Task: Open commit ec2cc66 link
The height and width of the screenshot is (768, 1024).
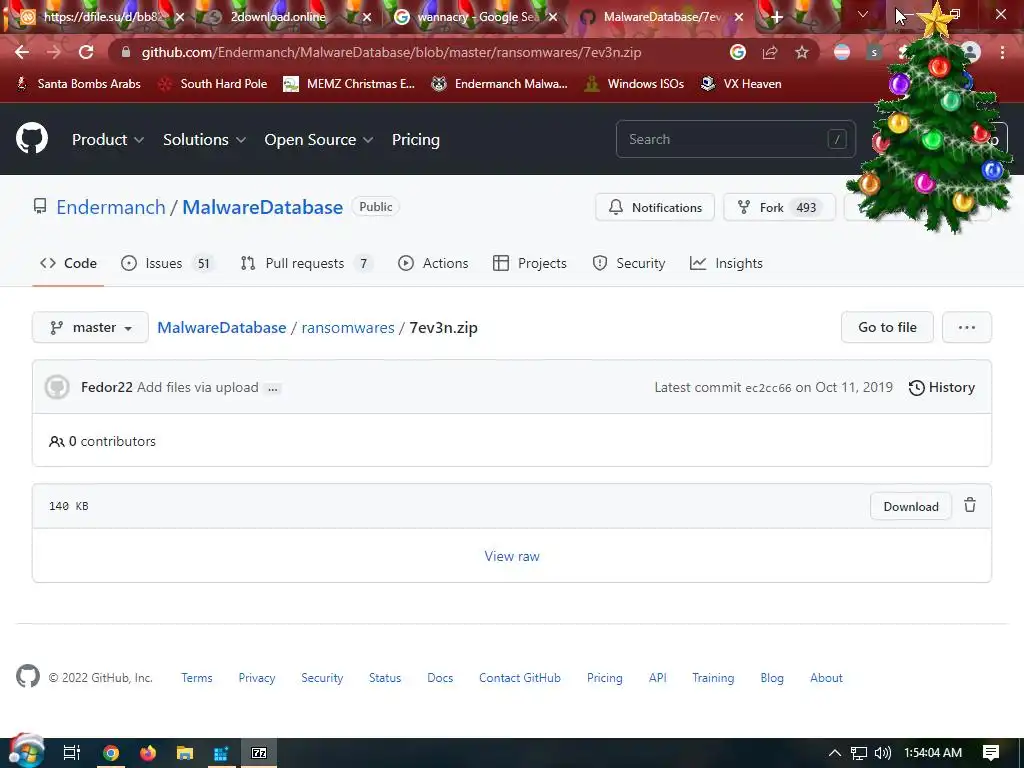Action: coord(768,388)
